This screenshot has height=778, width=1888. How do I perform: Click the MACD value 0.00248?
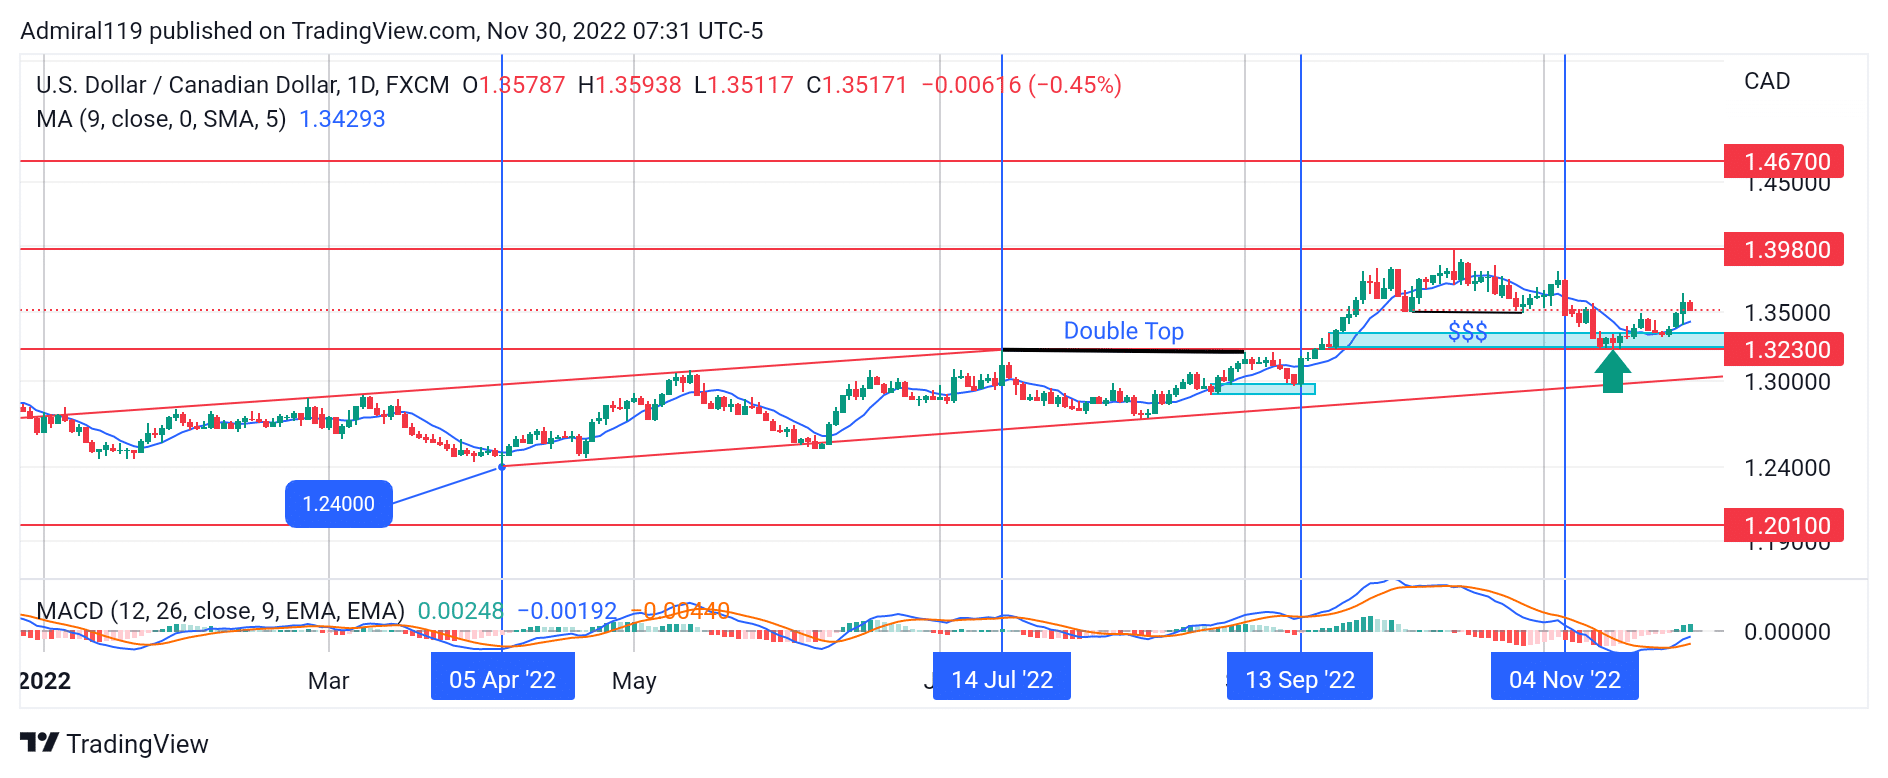click(x=461, y=611)
